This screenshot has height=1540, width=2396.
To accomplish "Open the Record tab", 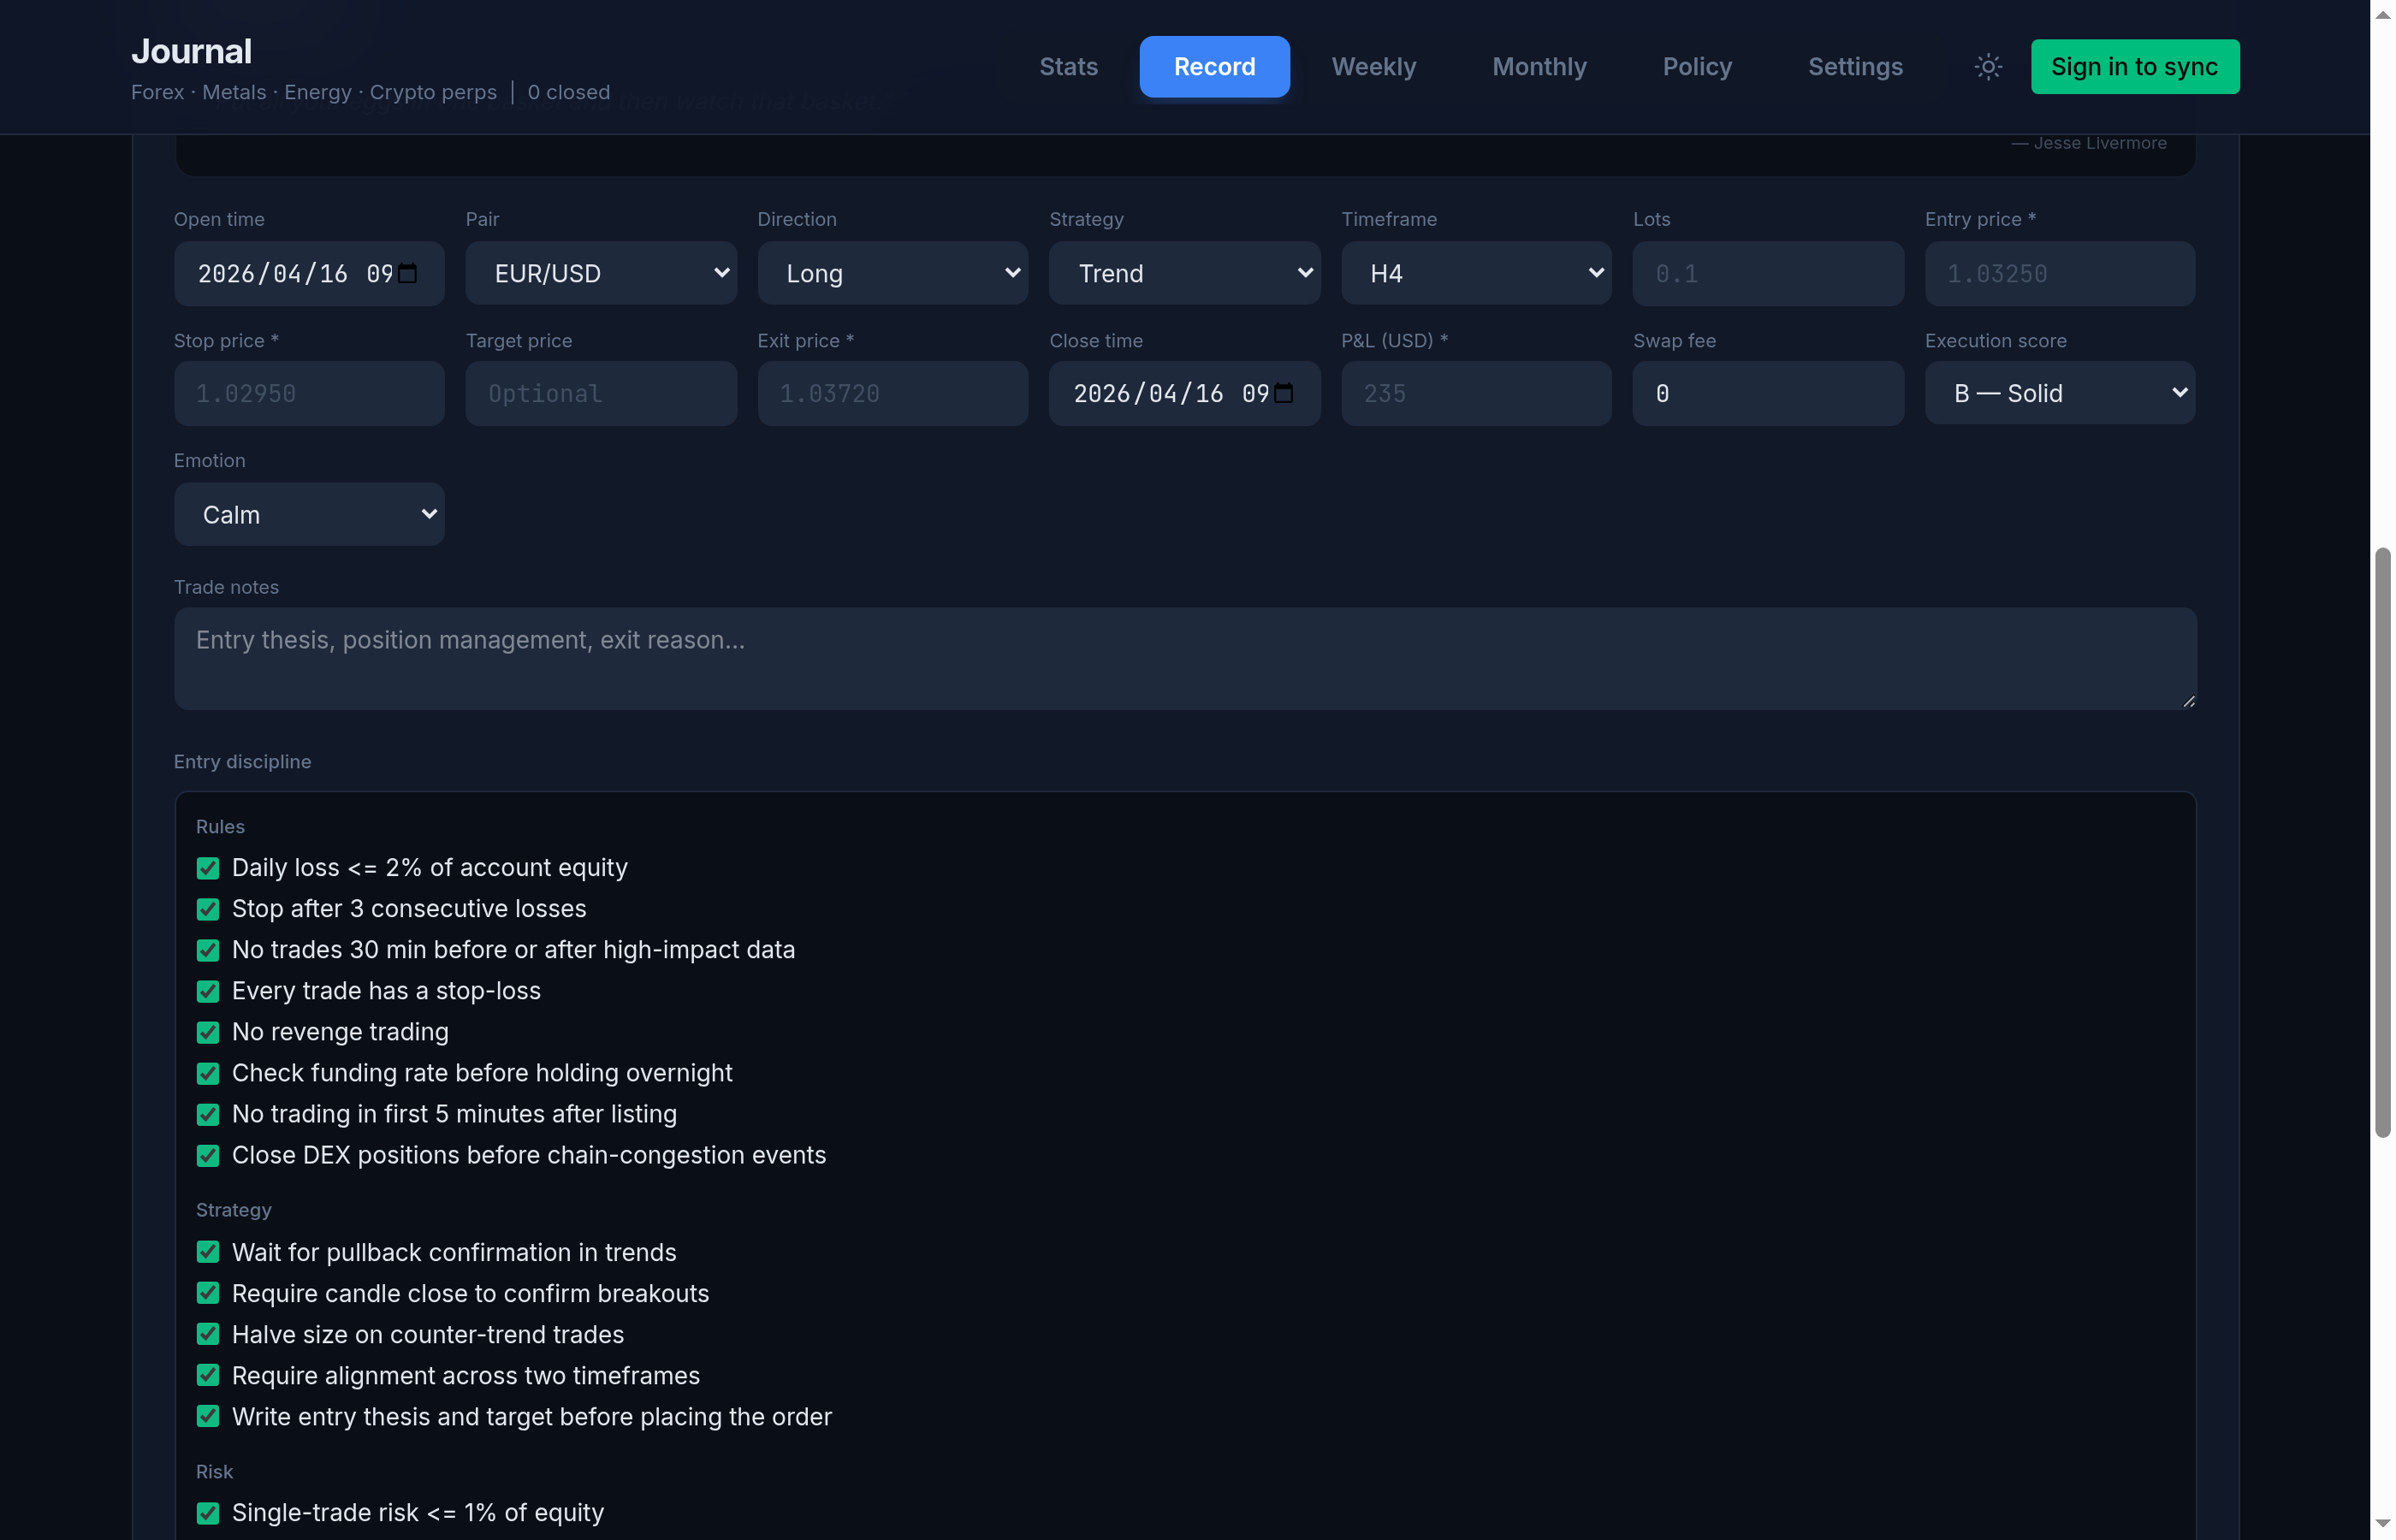I will pos(1214,66).
